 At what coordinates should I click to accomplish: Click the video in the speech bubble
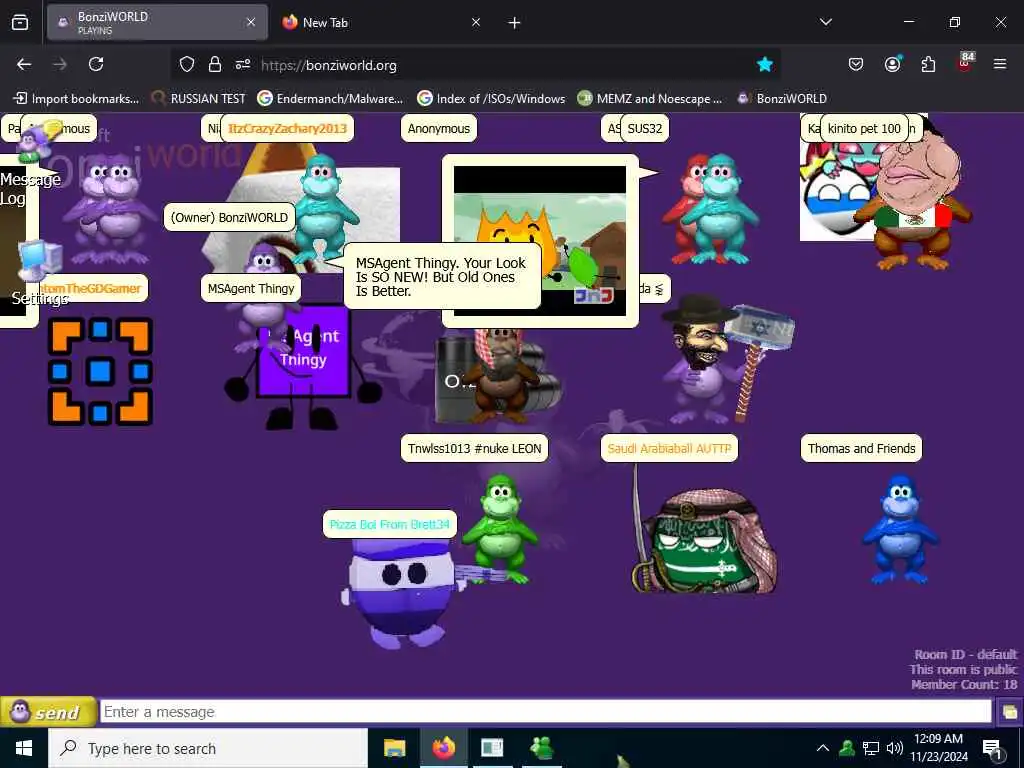tap(540, 240)
